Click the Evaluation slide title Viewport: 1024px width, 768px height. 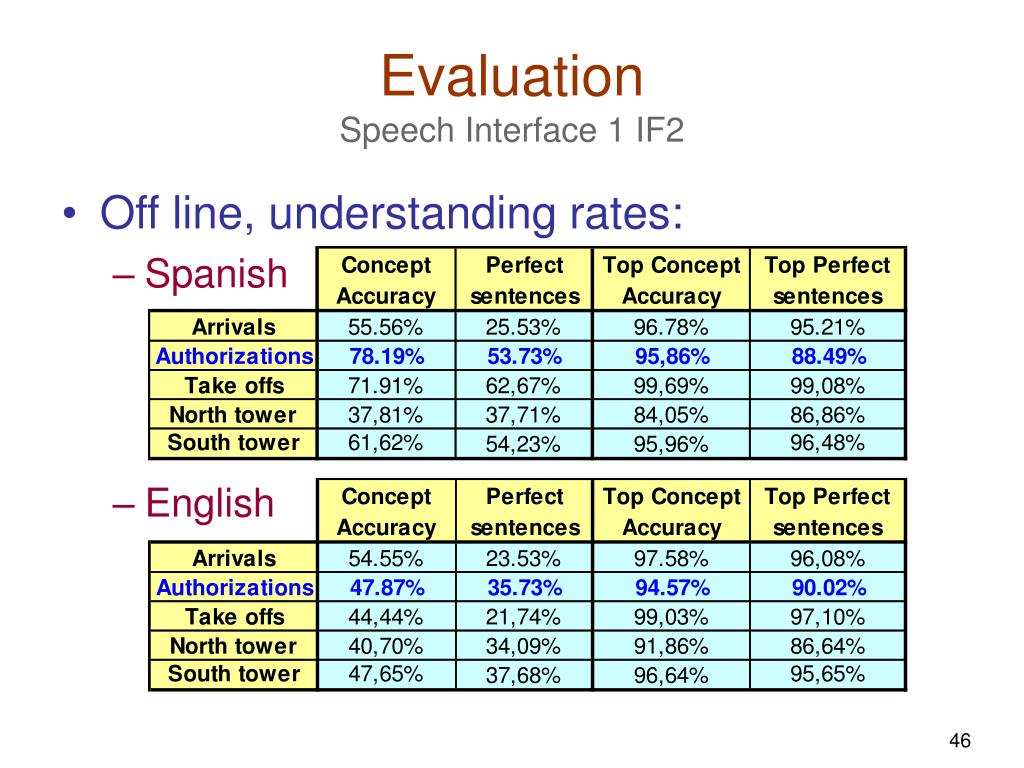pos(512,76)
